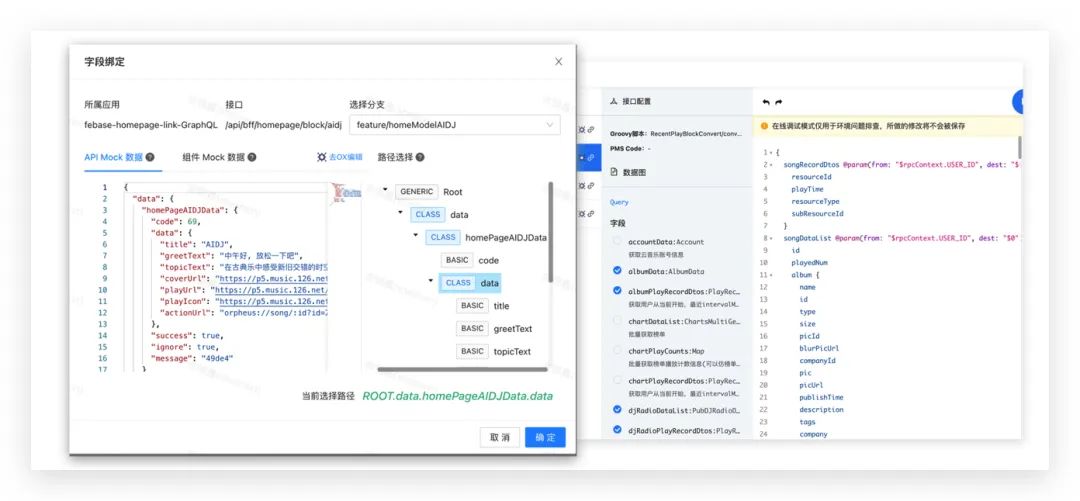The width and height of the screenshot is (1080, 501).
Task: Click the Query section label in background panel
Action: (619, 203)
